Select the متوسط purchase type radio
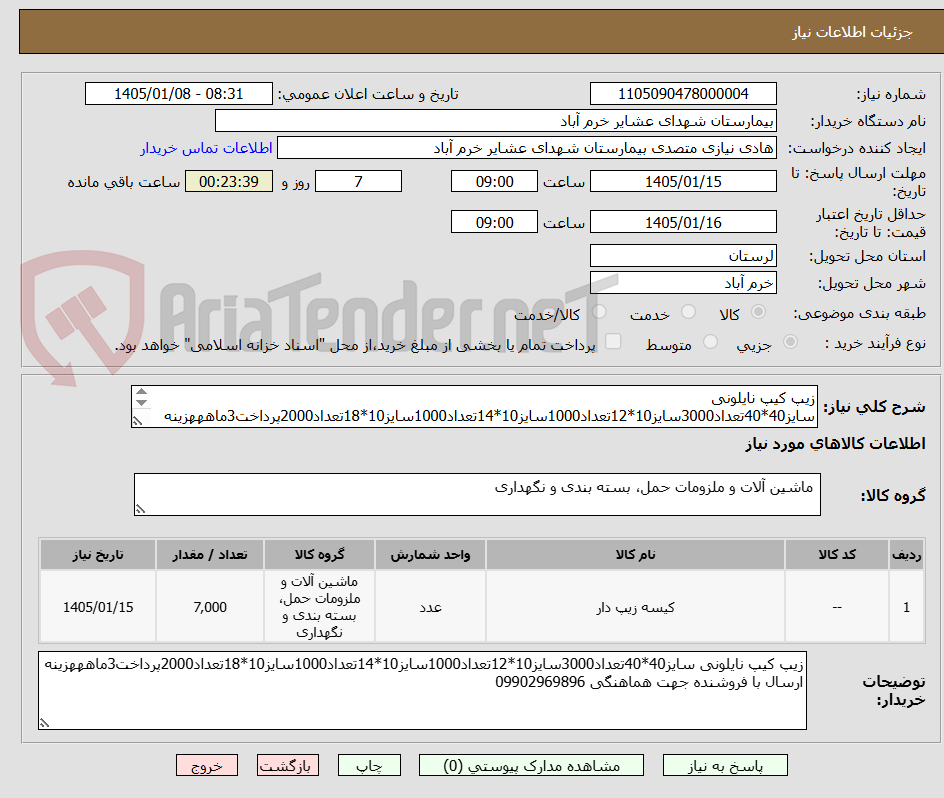 pos(710,342)
